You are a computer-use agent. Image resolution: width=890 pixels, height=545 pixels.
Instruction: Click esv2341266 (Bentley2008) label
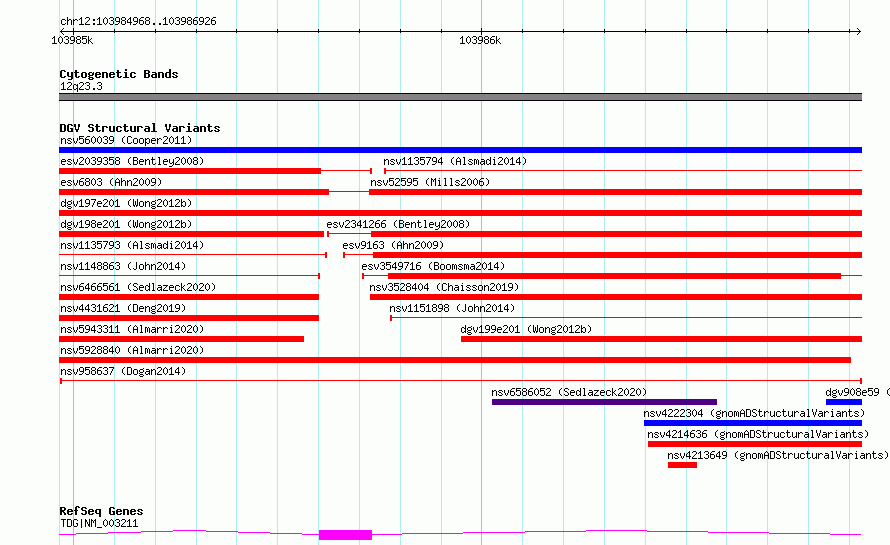click(x=398, y=224)
